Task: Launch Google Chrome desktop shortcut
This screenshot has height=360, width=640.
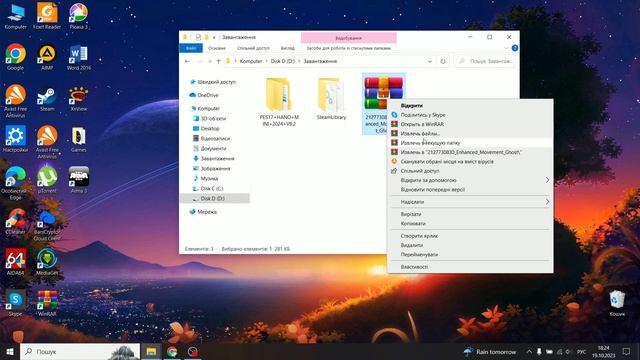Action: coord(16,57)
